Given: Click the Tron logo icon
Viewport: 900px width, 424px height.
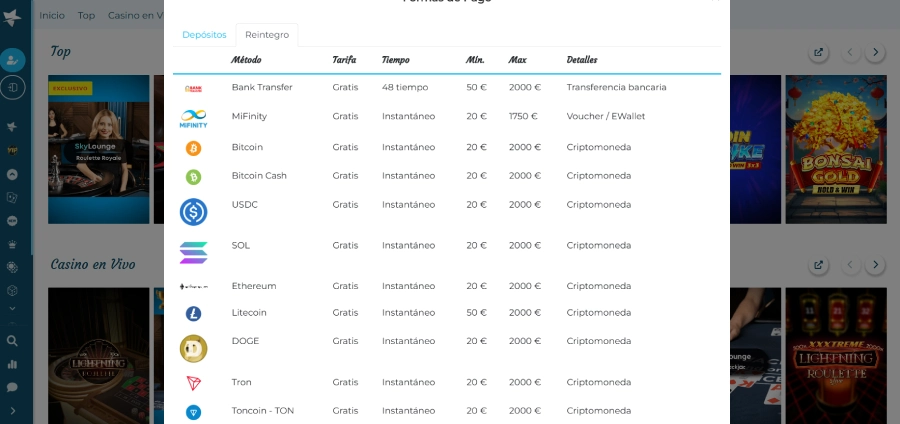Looking at the screenshot, I should pyautogui.click(x=193, y=383).
